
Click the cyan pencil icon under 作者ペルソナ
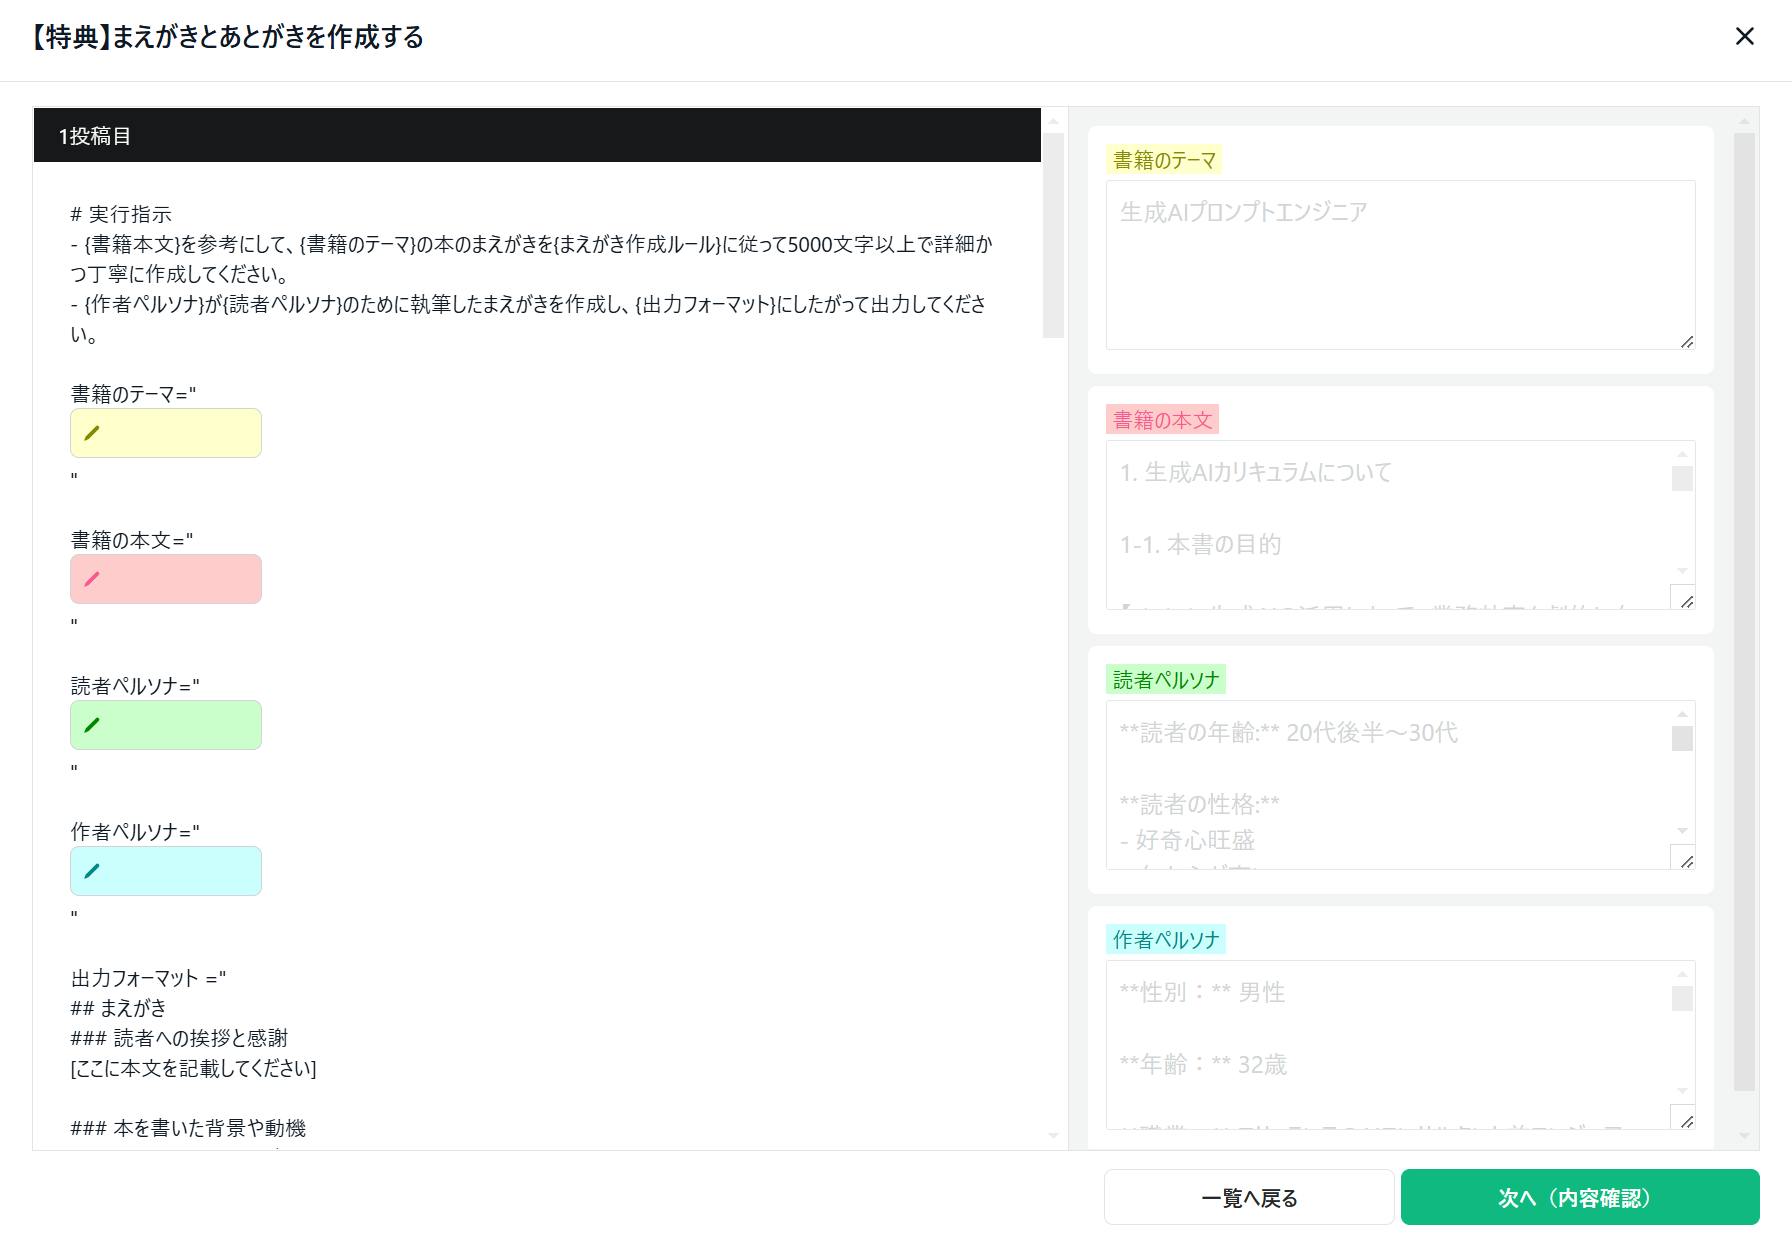click(92, 871)
